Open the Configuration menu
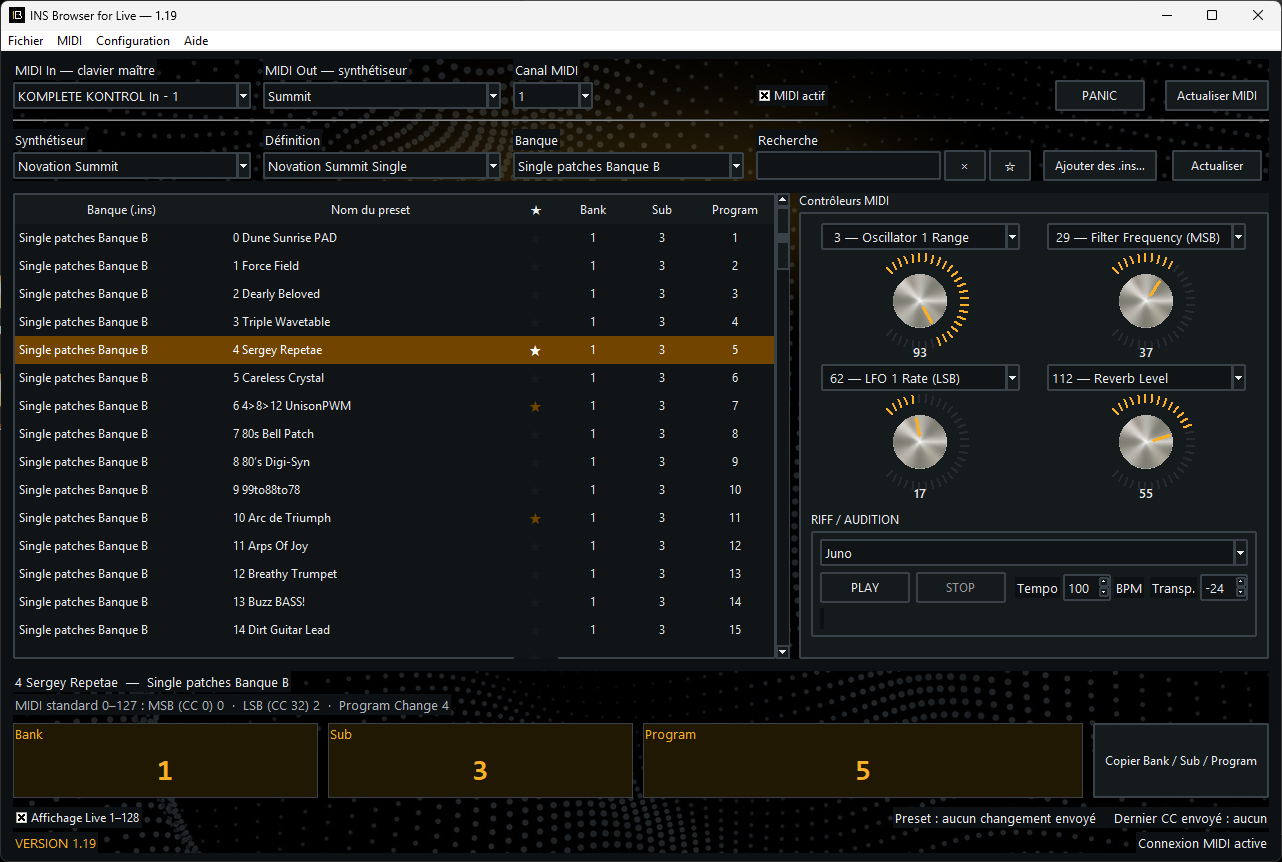The width and height of the screenshot is (1282, 862). click(133, 41)
